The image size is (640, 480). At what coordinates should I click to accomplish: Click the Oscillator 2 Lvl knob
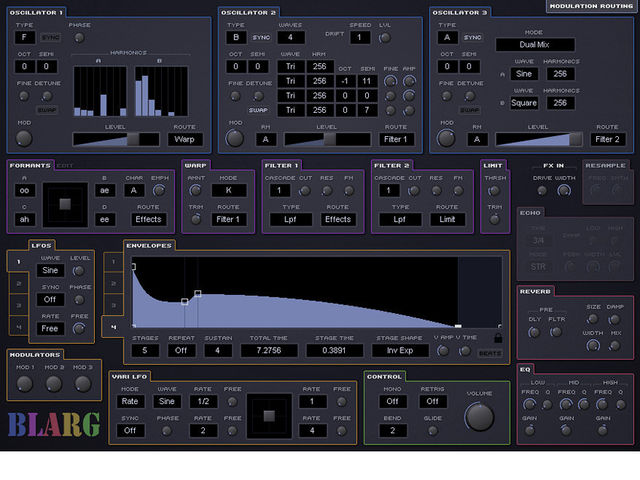(x=384, y=38)
